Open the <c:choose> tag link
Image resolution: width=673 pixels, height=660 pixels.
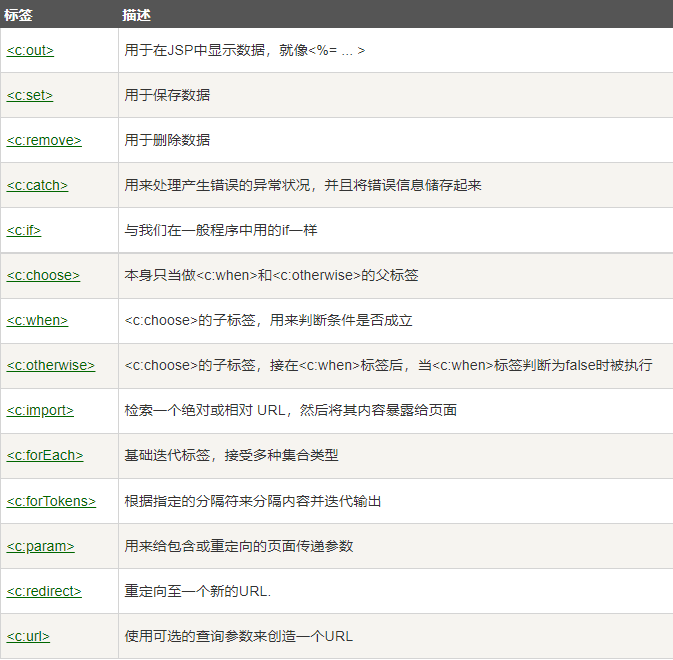pos(43,275)
